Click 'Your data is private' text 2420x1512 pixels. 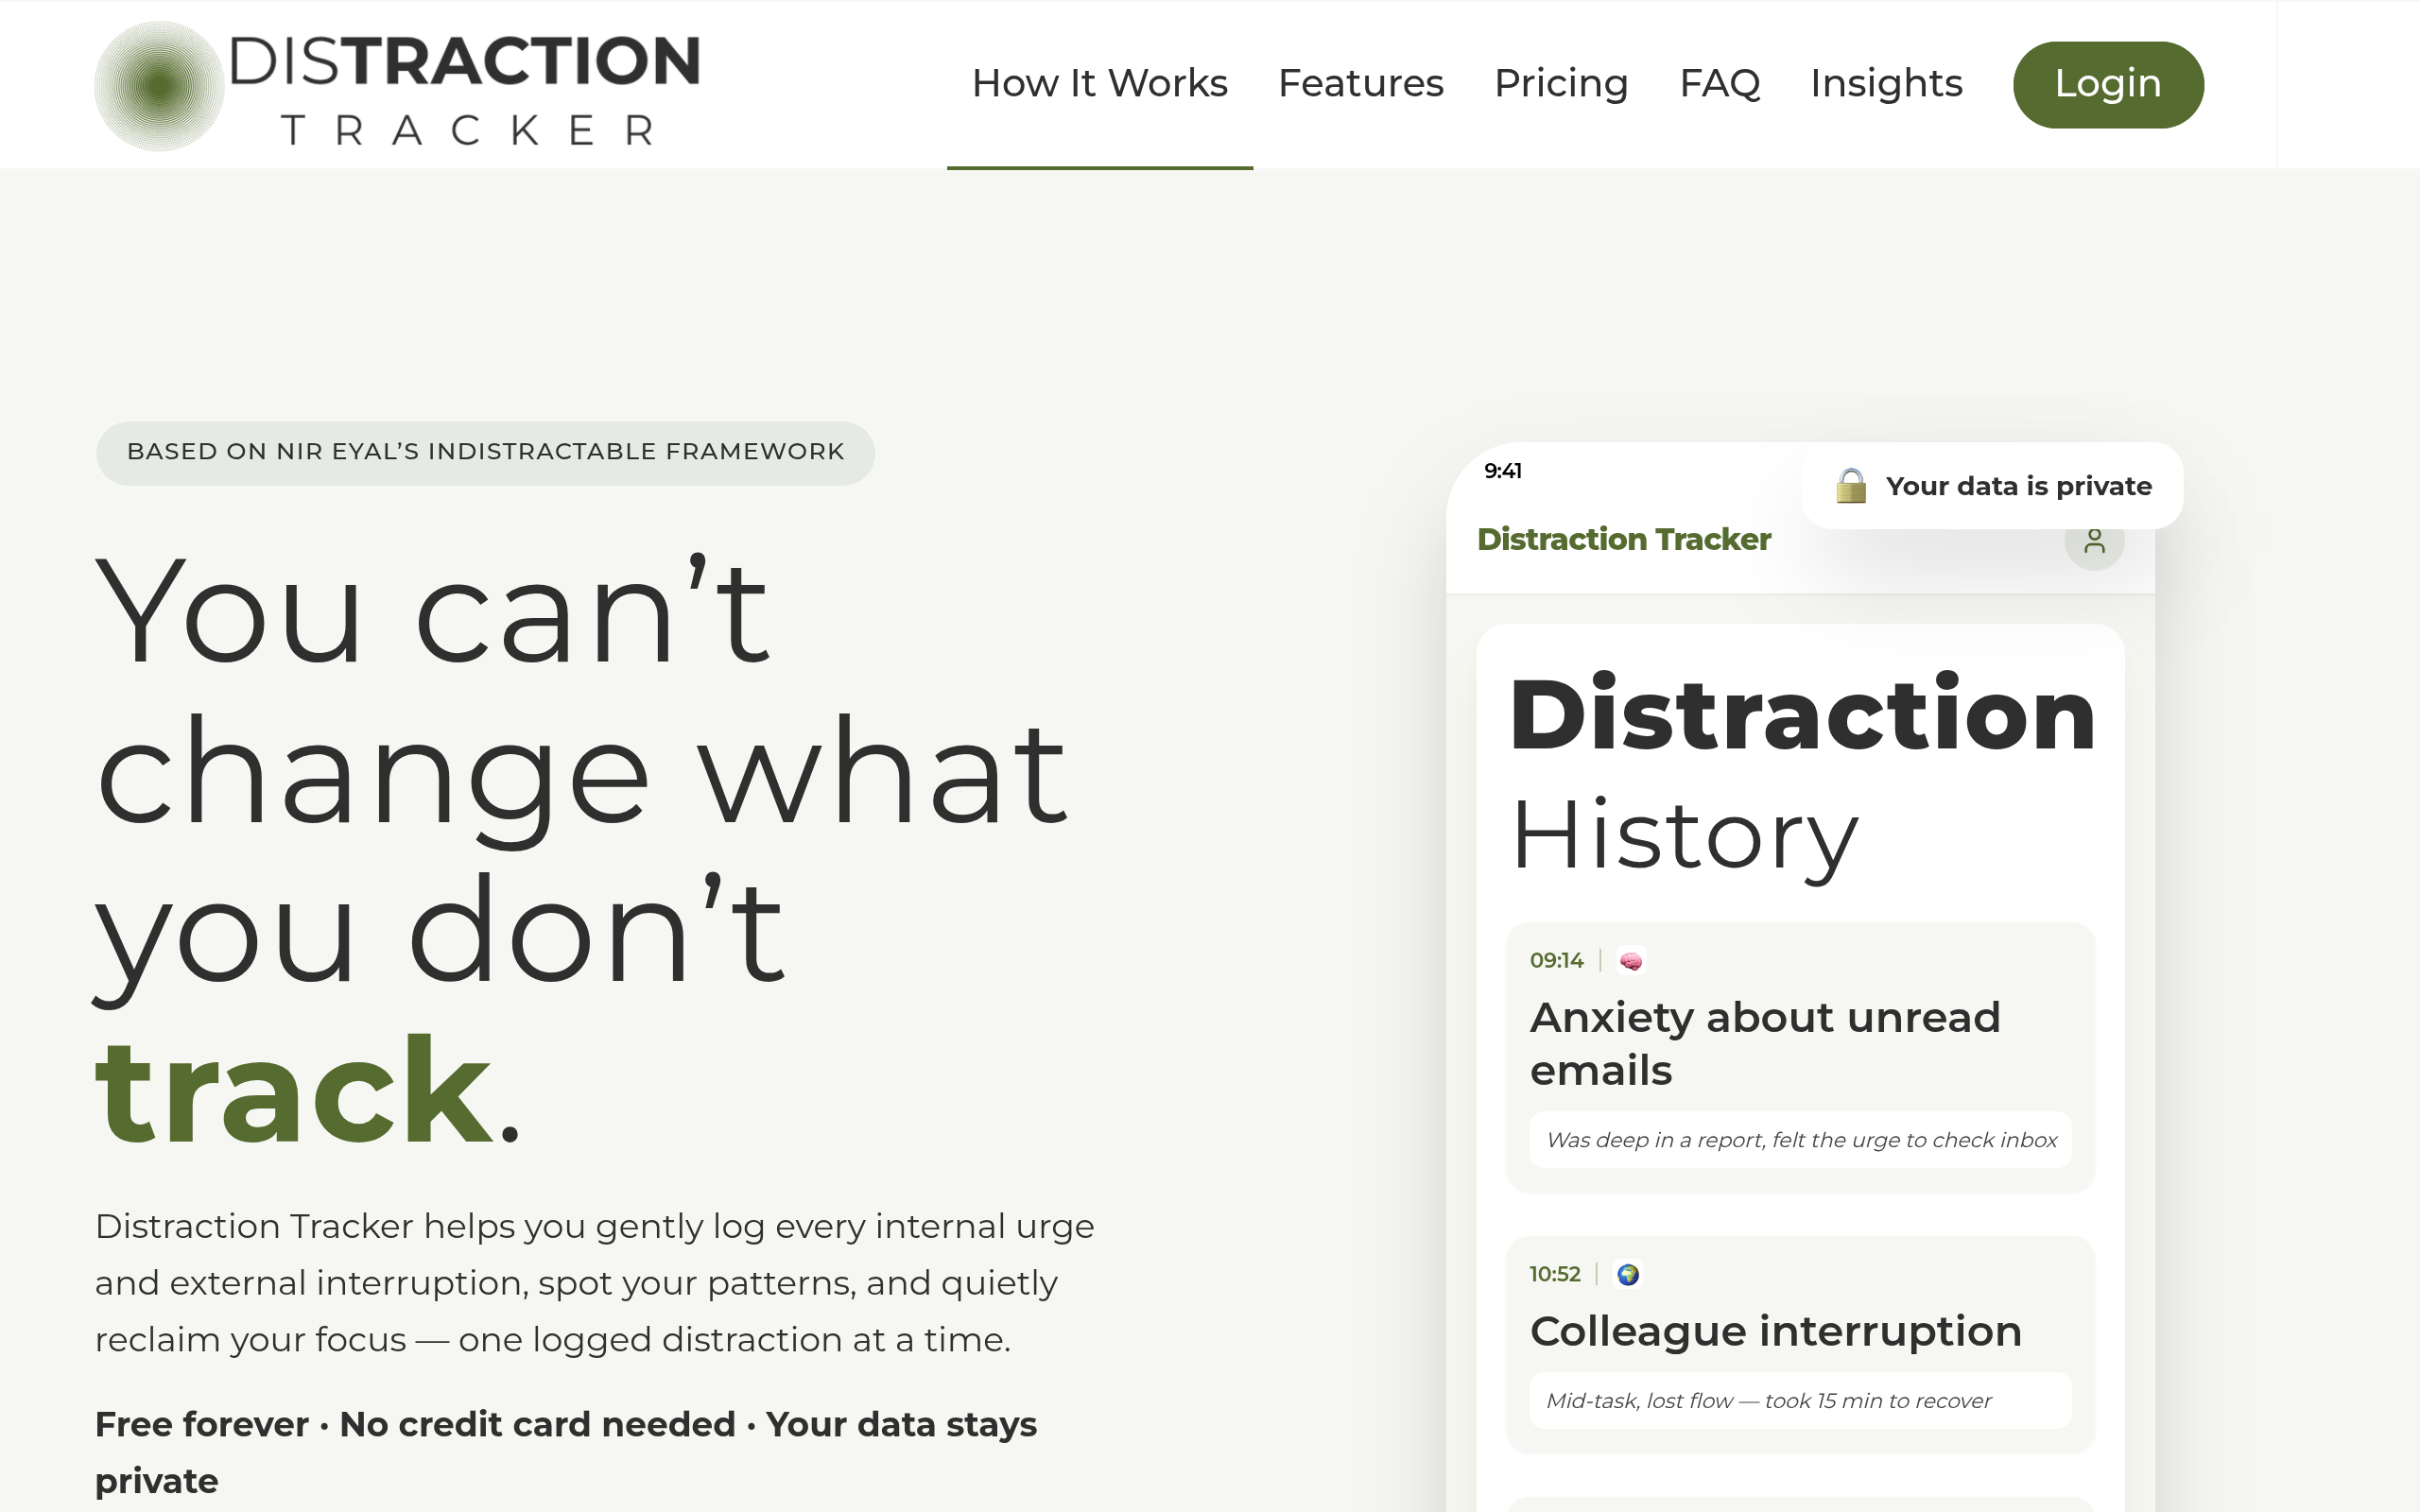2018,486
